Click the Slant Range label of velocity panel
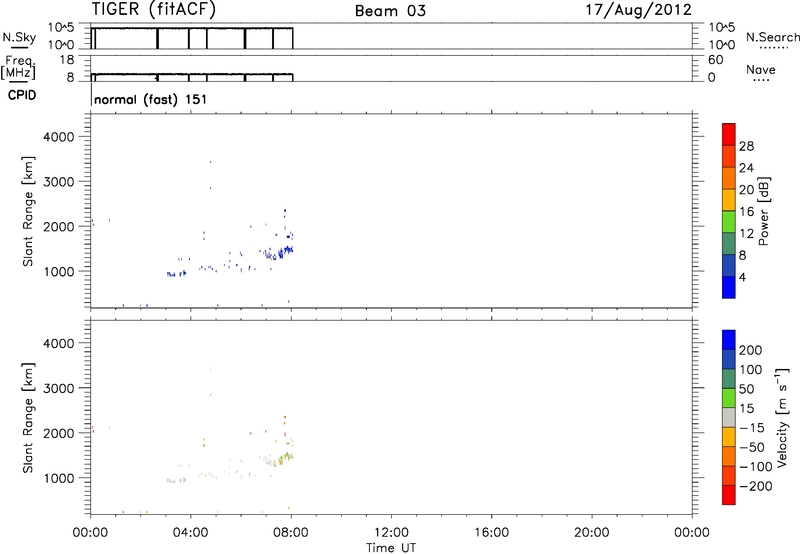 tap(28, 417)
